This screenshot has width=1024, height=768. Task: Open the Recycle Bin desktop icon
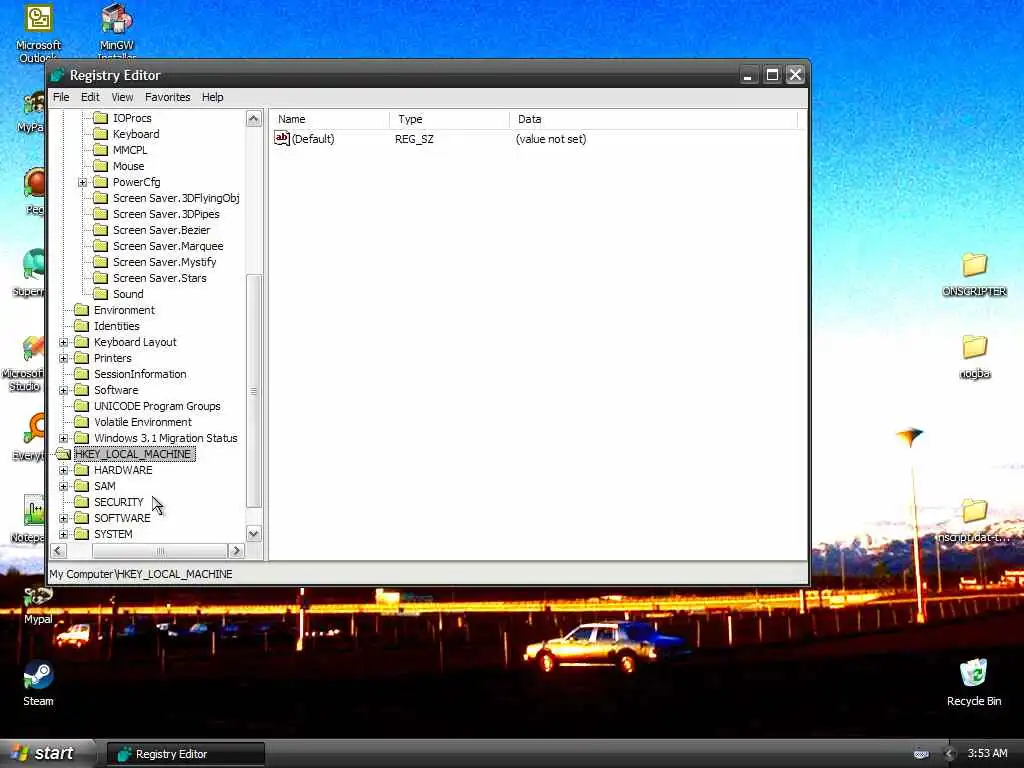(974, 682)
